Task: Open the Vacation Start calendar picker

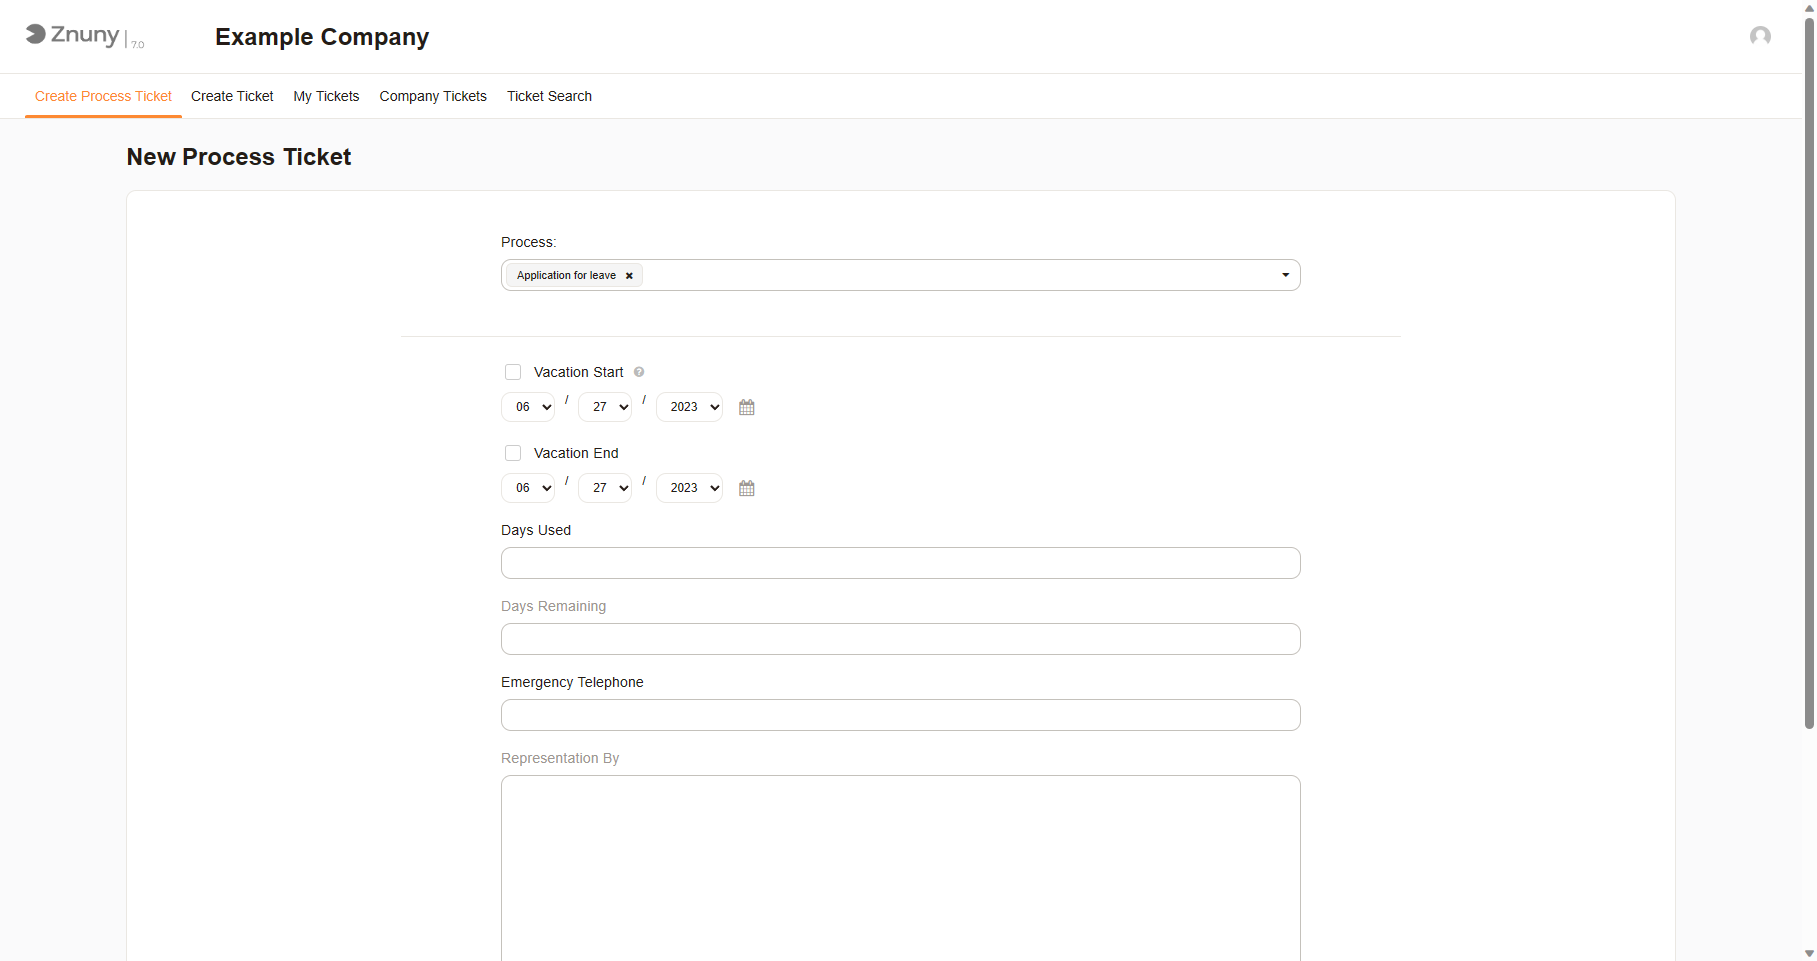Action: [x=746, y=407]
